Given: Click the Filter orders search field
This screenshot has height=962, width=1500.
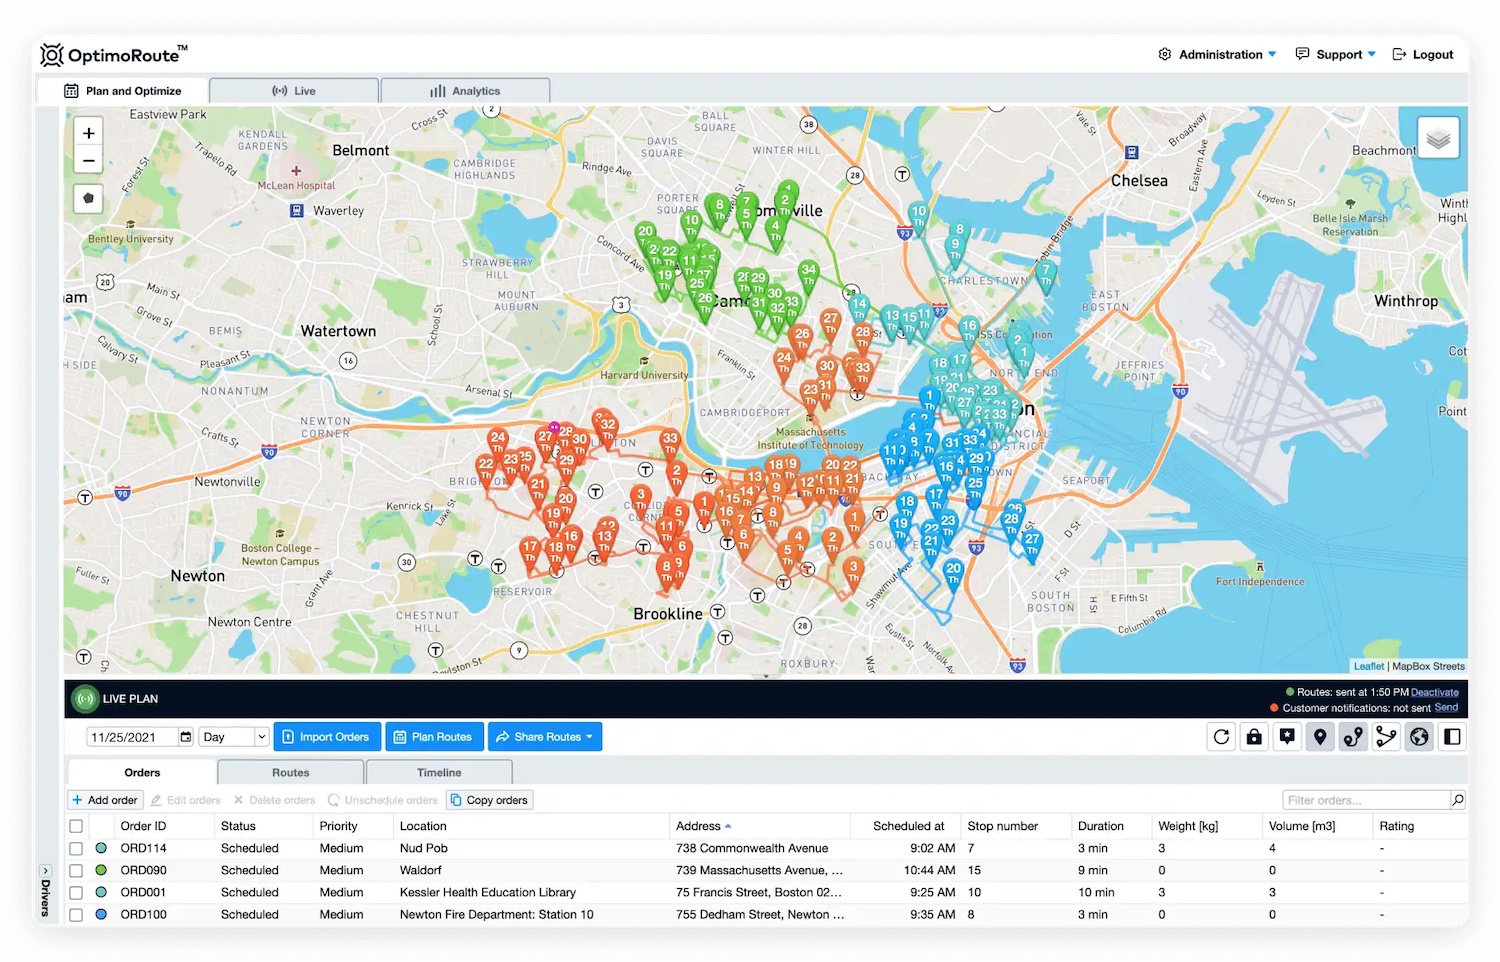Looking at the screenshot, I should pos(1366,800).
